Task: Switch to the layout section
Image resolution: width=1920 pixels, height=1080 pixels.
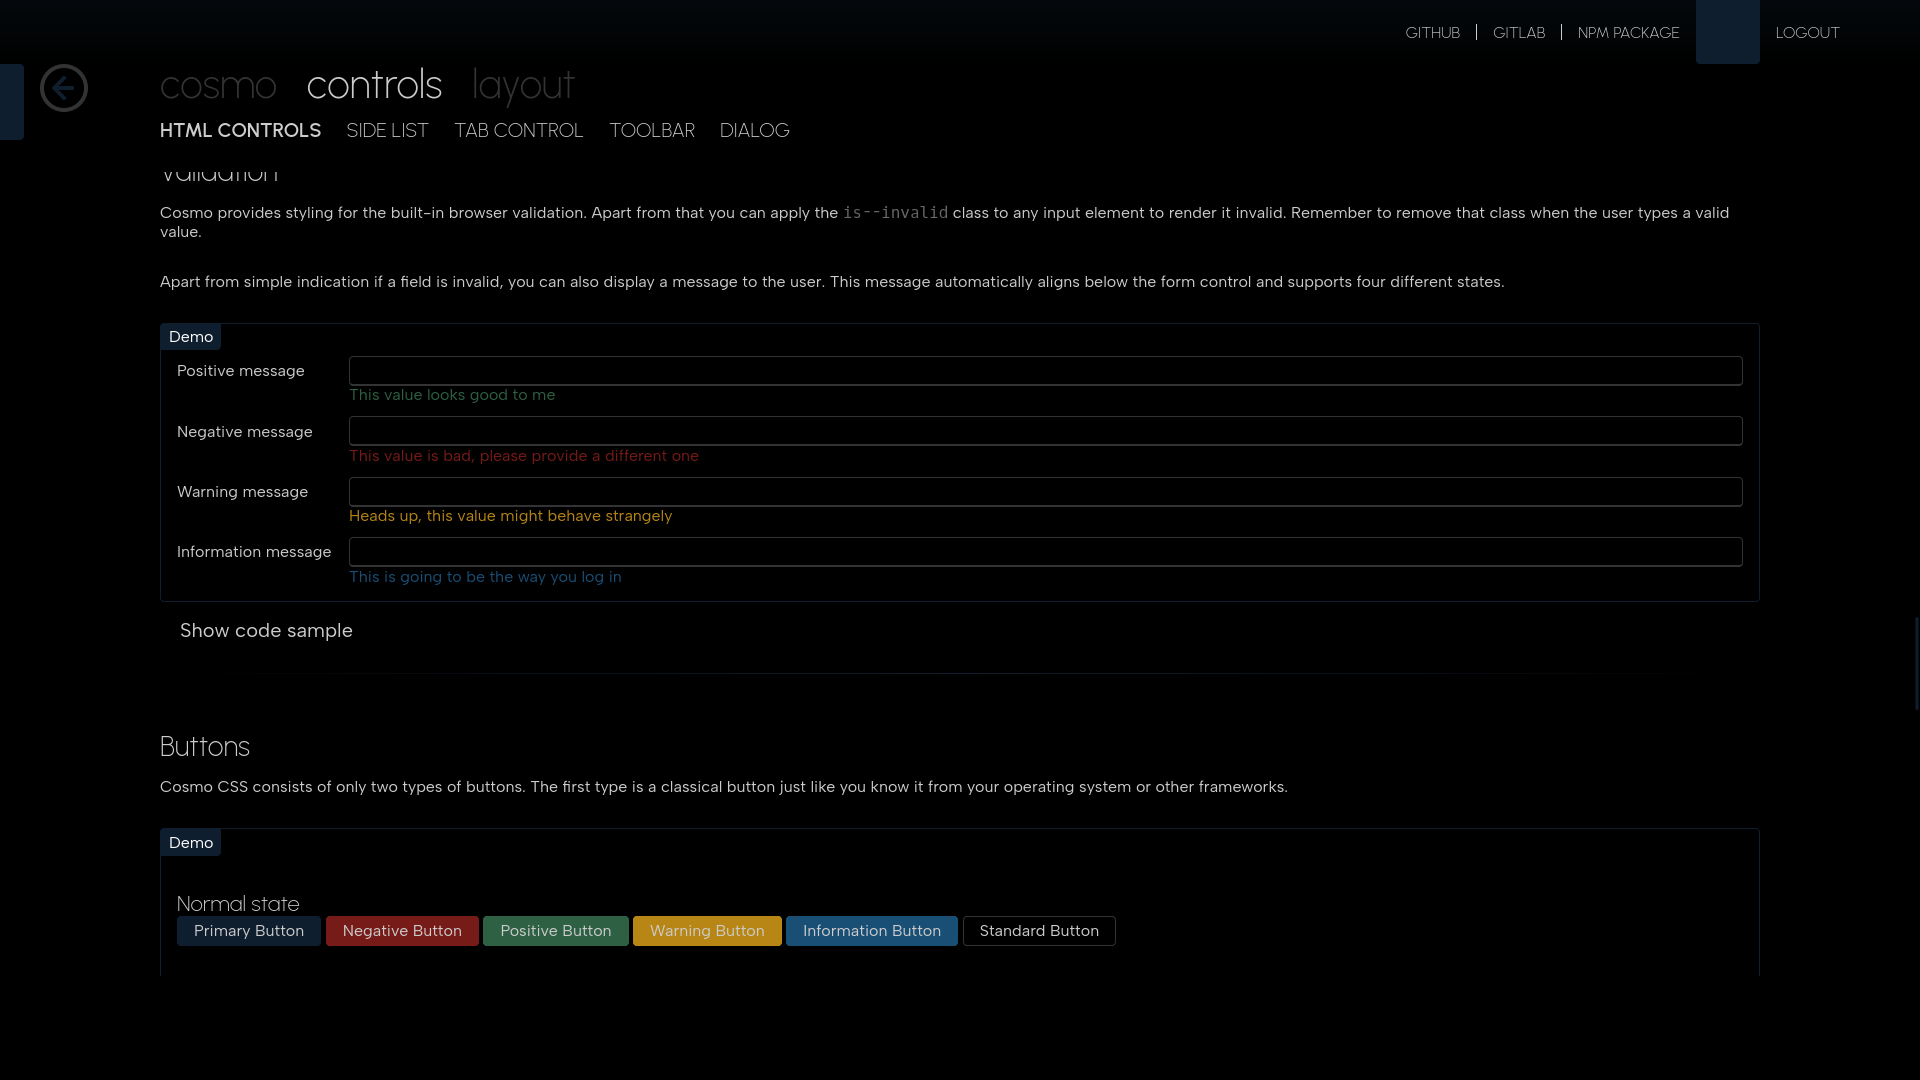Action: coord(523,85)
